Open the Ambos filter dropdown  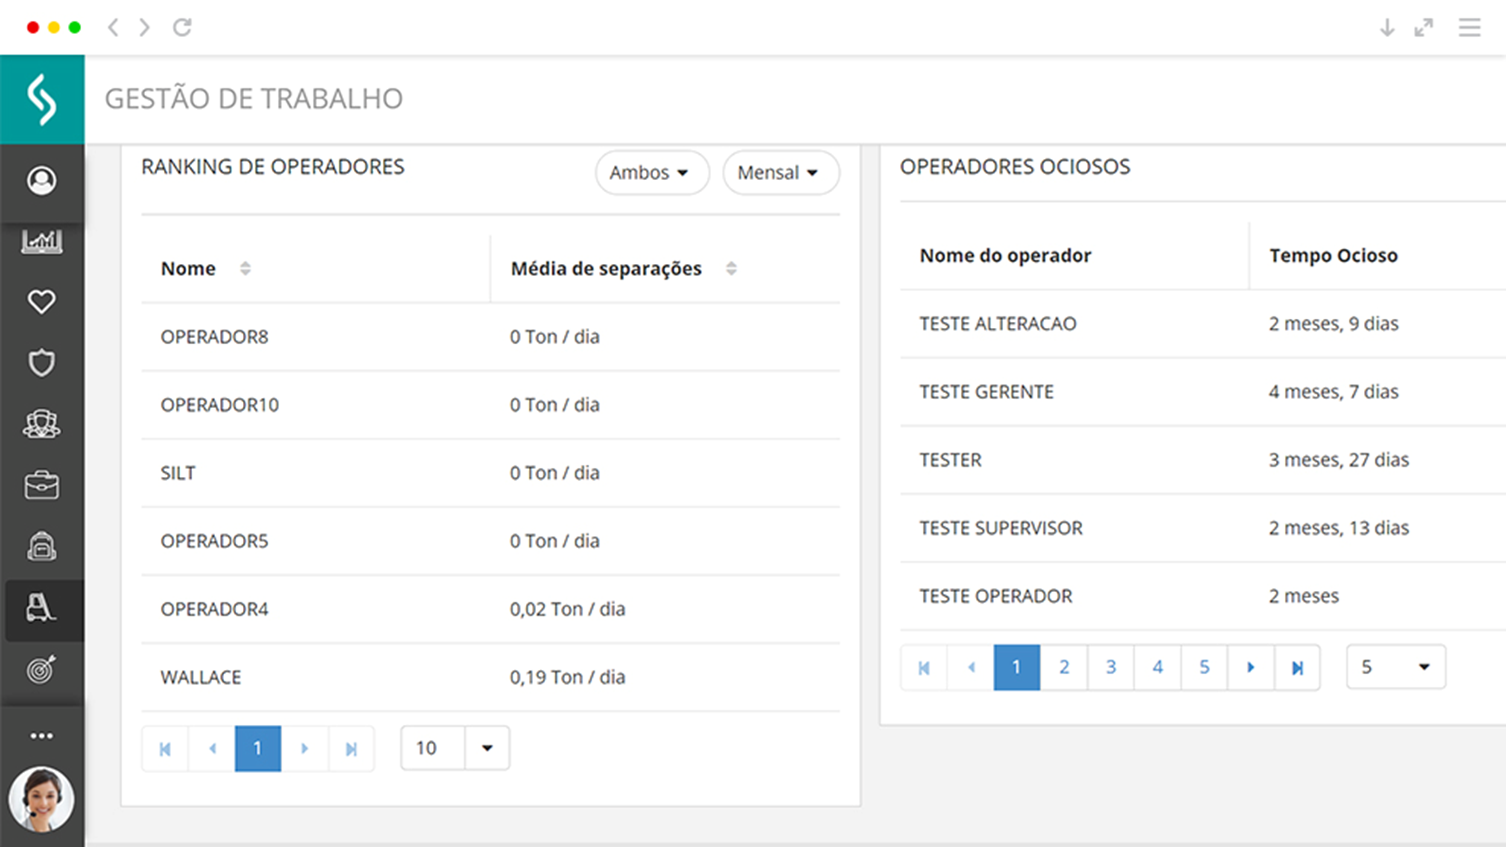652,172
